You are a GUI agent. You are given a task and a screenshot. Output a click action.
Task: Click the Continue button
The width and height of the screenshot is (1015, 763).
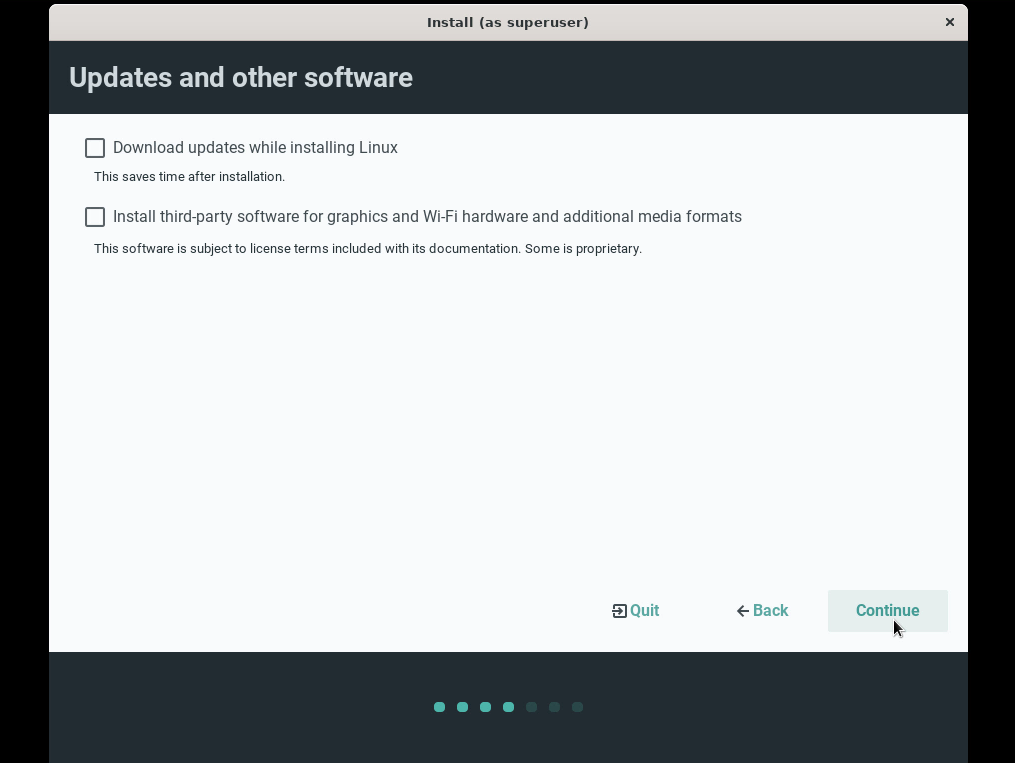pyautogui.click(x=887, y=611)
